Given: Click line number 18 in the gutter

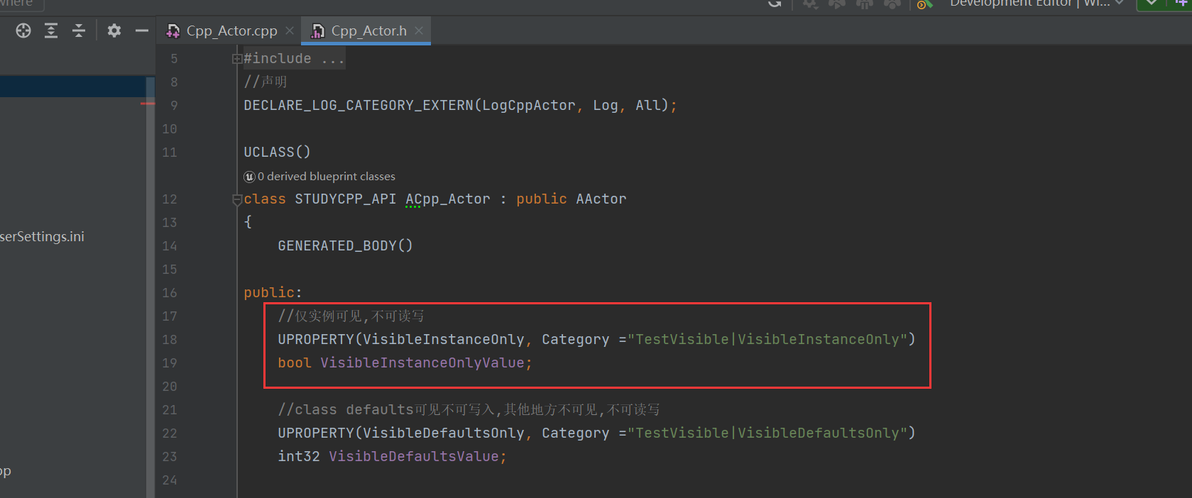Looking at the screenshot, I should click(x=168, y=339).
